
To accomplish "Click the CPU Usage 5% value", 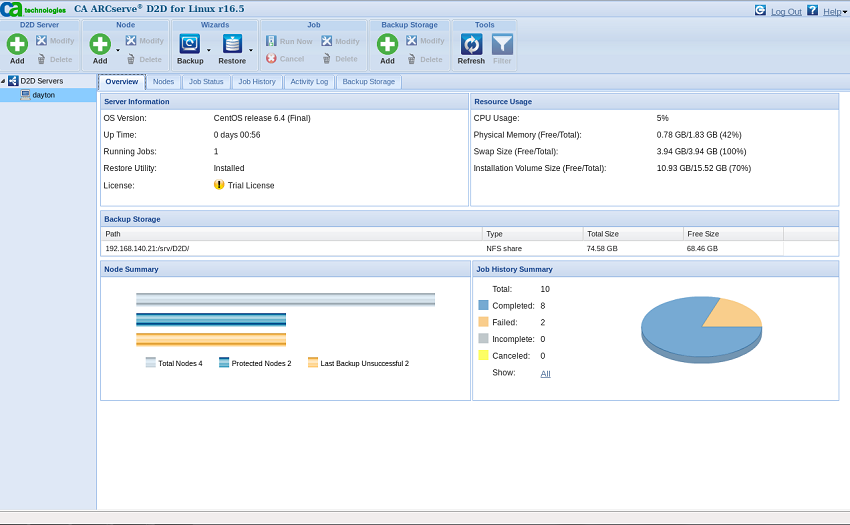I will 662,118.
